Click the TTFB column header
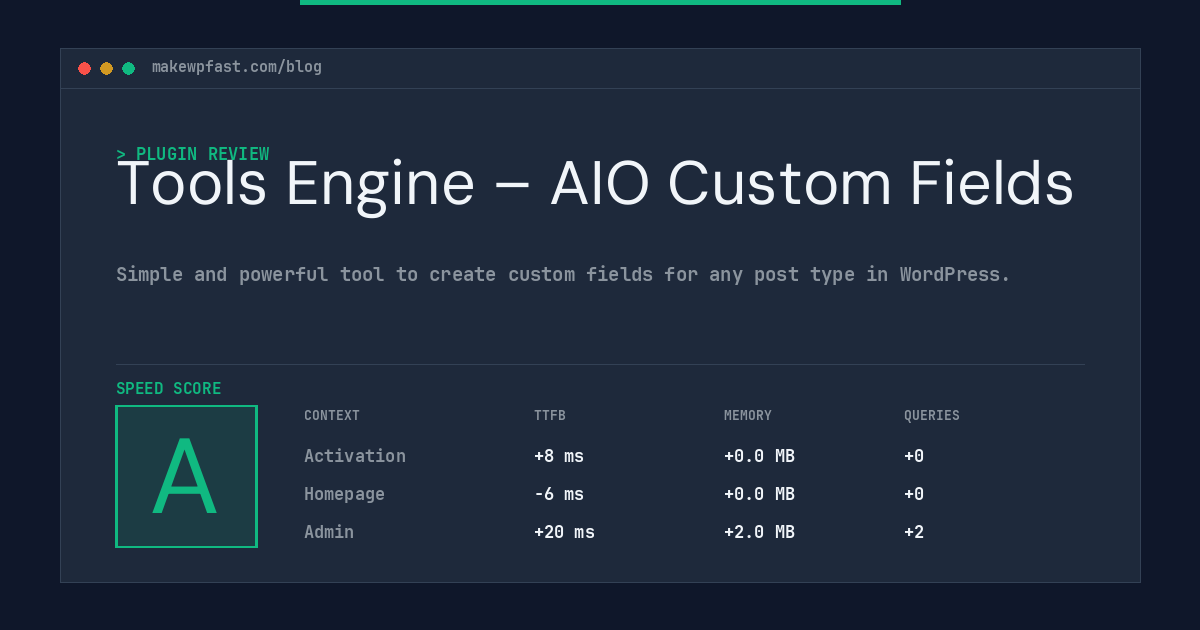 point(550,415)
